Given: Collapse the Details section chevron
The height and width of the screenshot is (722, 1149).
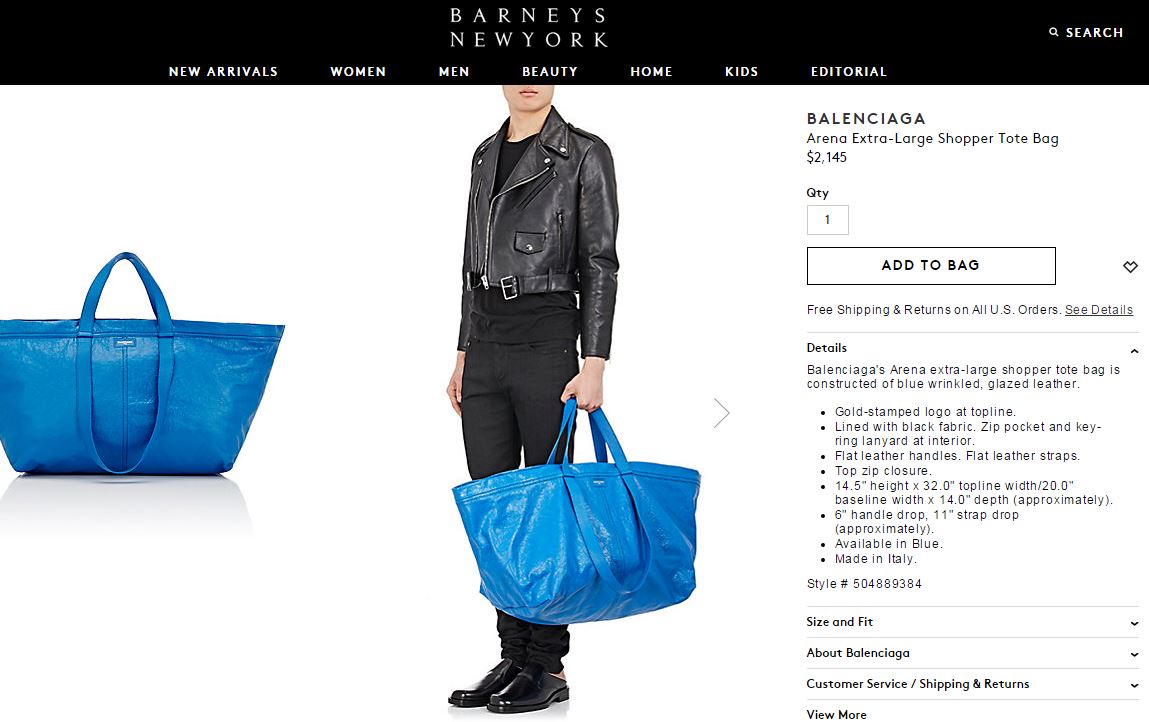Looking at the screenshot, I should (1134, 352).
